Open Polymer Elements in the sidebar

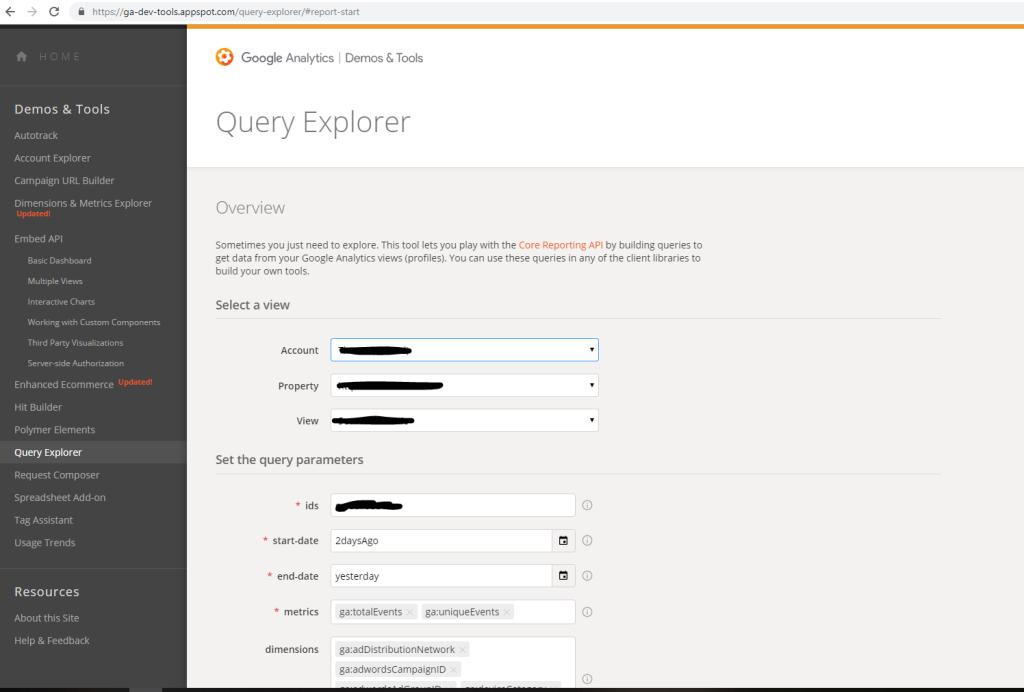54,430
